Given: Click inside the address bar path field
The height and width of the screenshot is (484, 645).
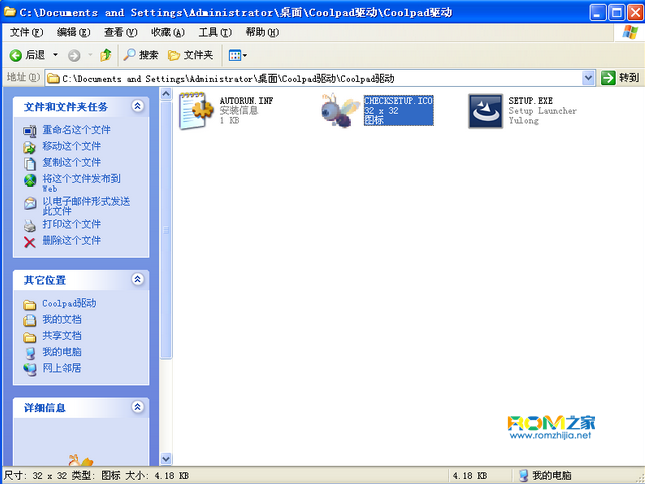Looking at the screenshot, I should 314,78.
